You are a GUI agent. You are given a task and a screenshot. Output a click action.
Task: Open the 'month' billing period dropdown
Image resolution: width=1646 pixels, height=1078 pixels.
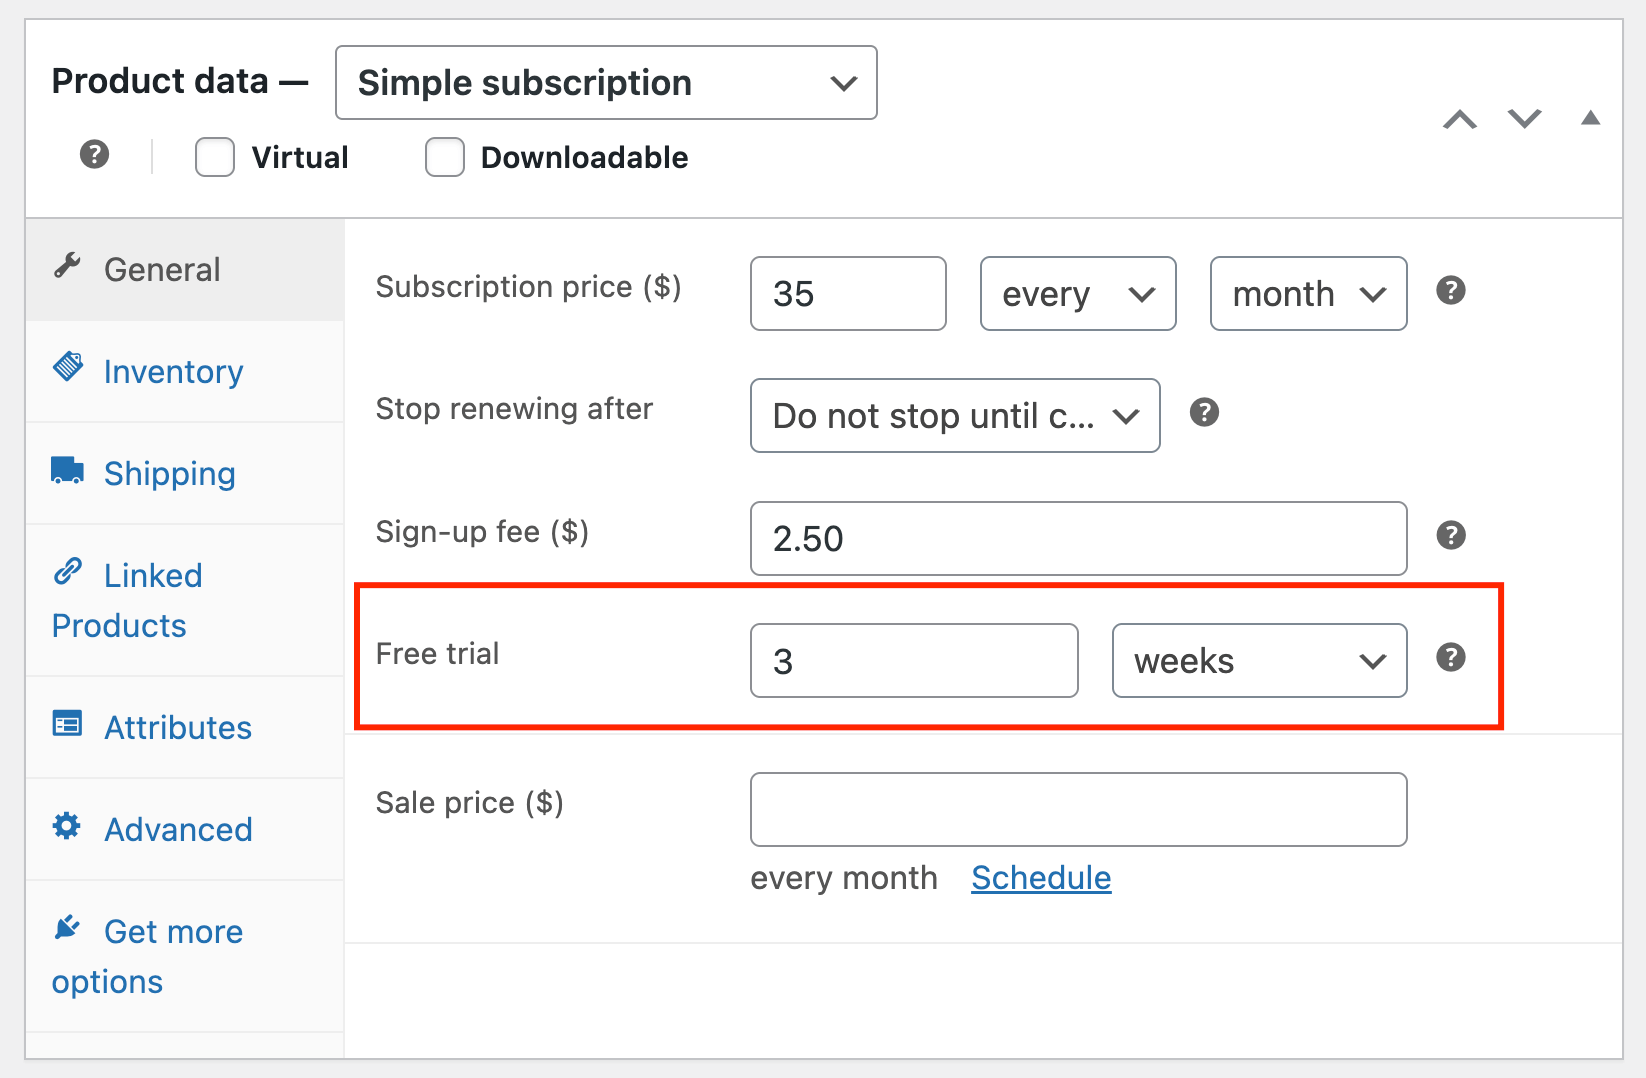click(x=1308, y=294)
